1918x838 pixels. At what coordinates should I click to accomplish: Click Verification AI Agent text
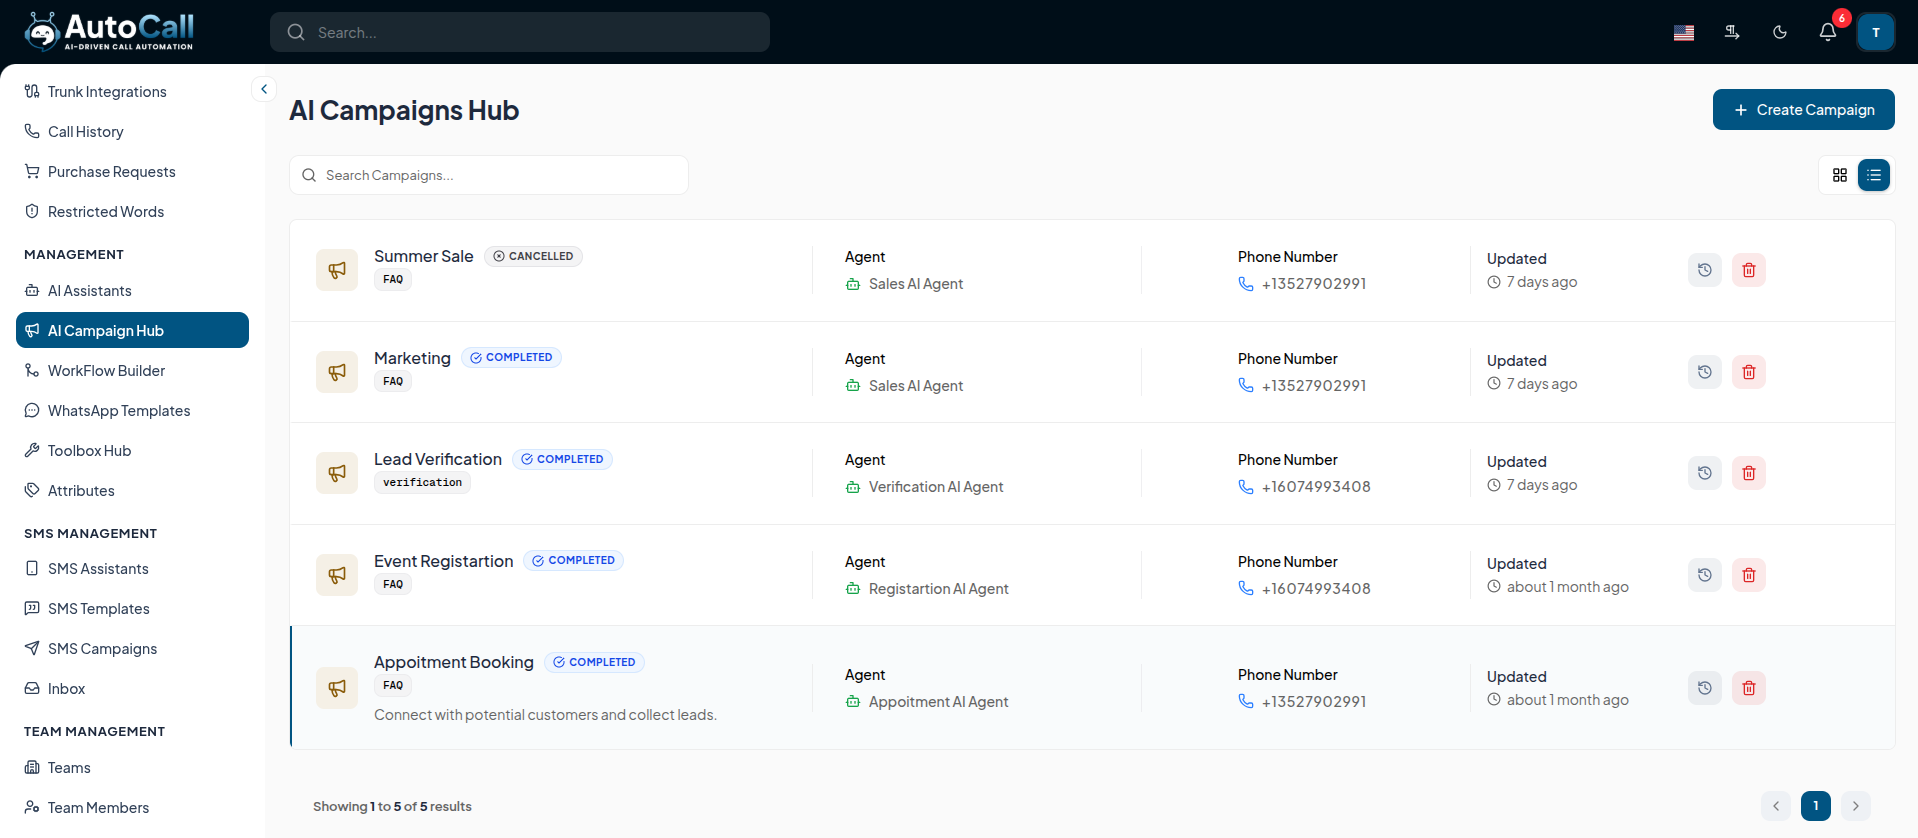point(936,487)
